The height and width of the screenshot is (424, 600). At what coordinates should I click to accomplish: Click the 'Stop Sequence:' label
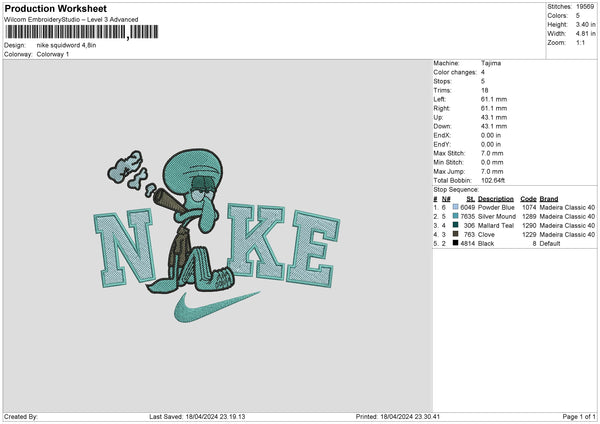tap(456, 189)
